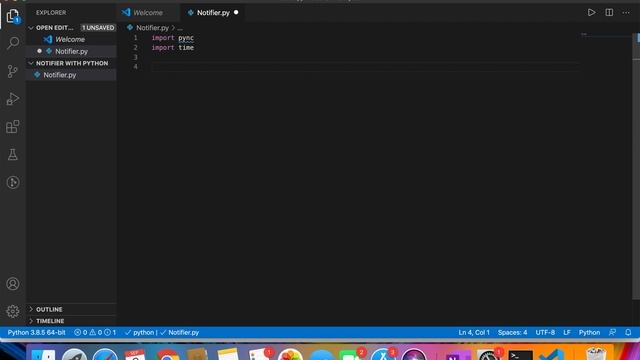
Task: Change end of line sequence LF
Action: pyautogui.click(x=567, y=332)
